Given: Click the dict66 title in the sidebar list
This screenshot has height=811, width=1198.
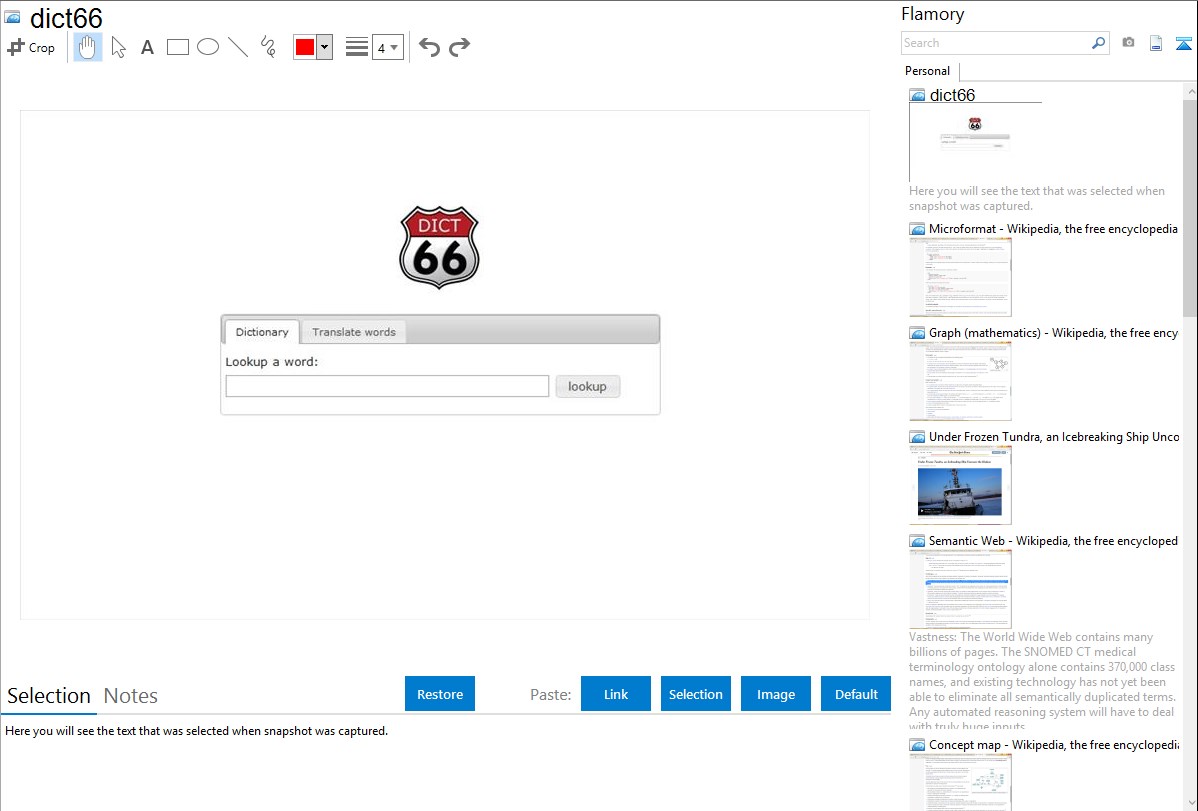Looking at the screenshot, I should (x=952, y=95).
